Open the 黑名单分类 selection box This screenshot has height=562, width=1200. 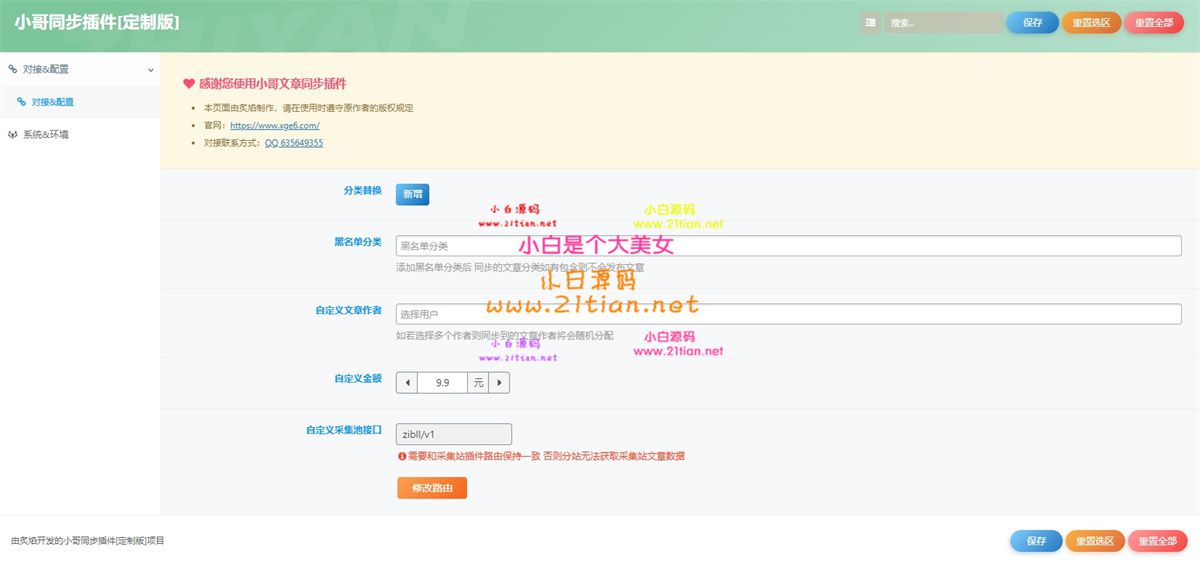pyautogui.click(x=788, y=246)
